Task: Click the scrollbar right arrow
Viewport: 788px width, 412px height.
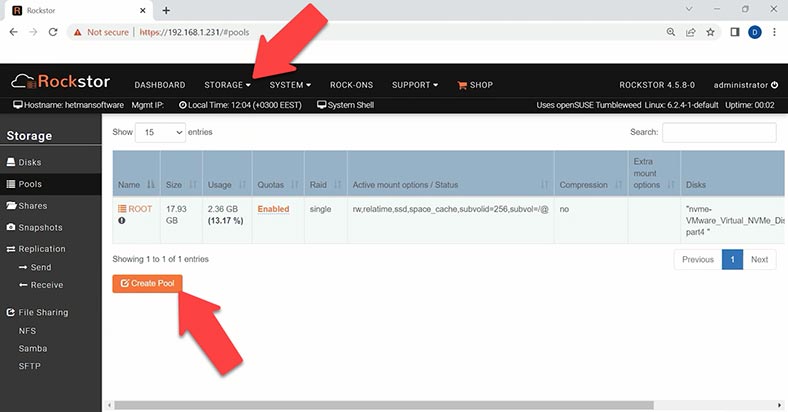Action: pos(779,405)
